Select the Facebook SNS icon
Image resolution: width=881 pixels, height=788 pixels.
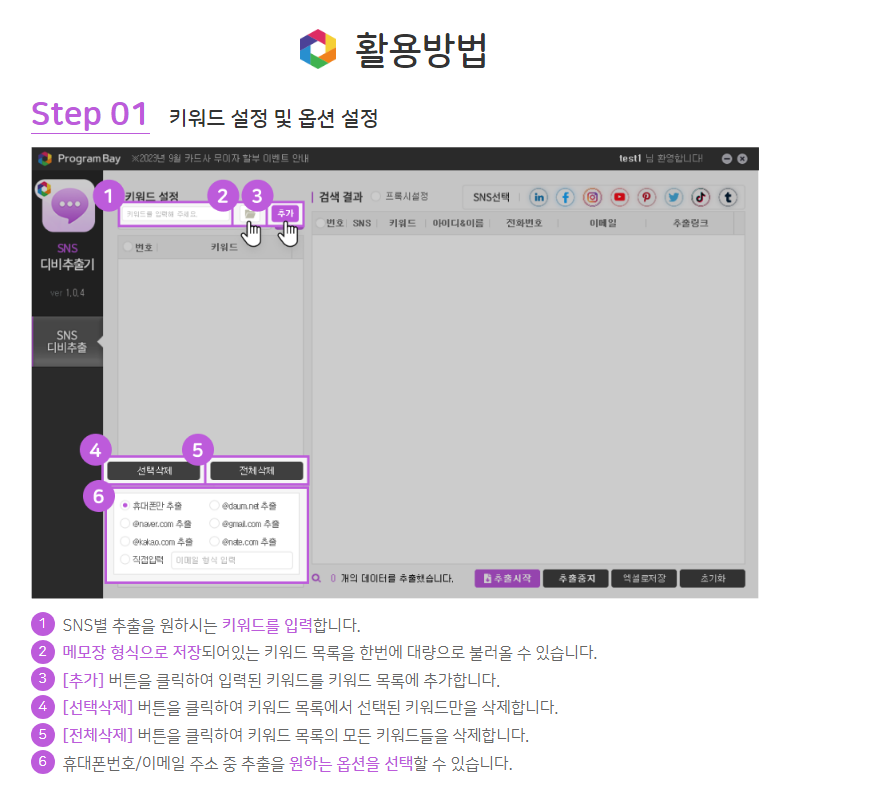tap(566, 197)
